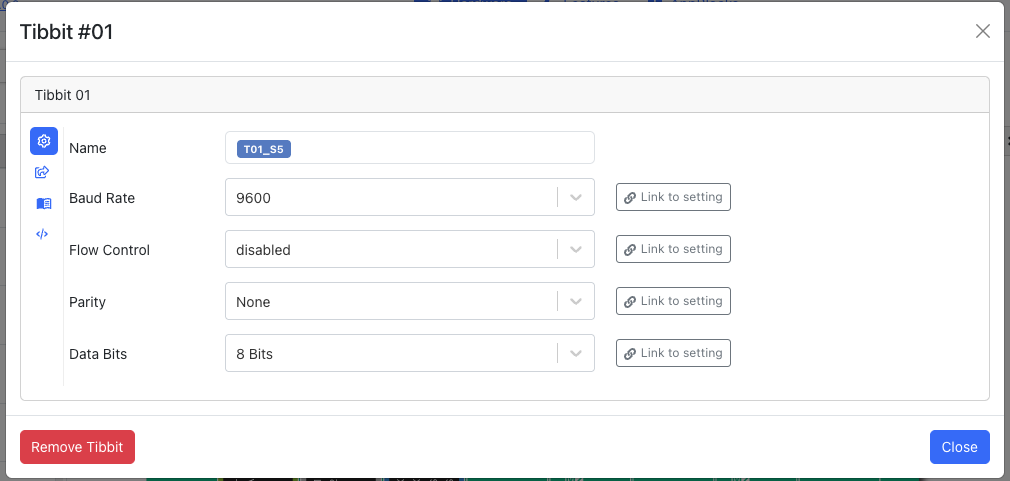Viewport: 1010px width, 481px height.
Task: Expand the Data Bits dropdown chevron
Action: pyautogui.click(x=576, y=353)
